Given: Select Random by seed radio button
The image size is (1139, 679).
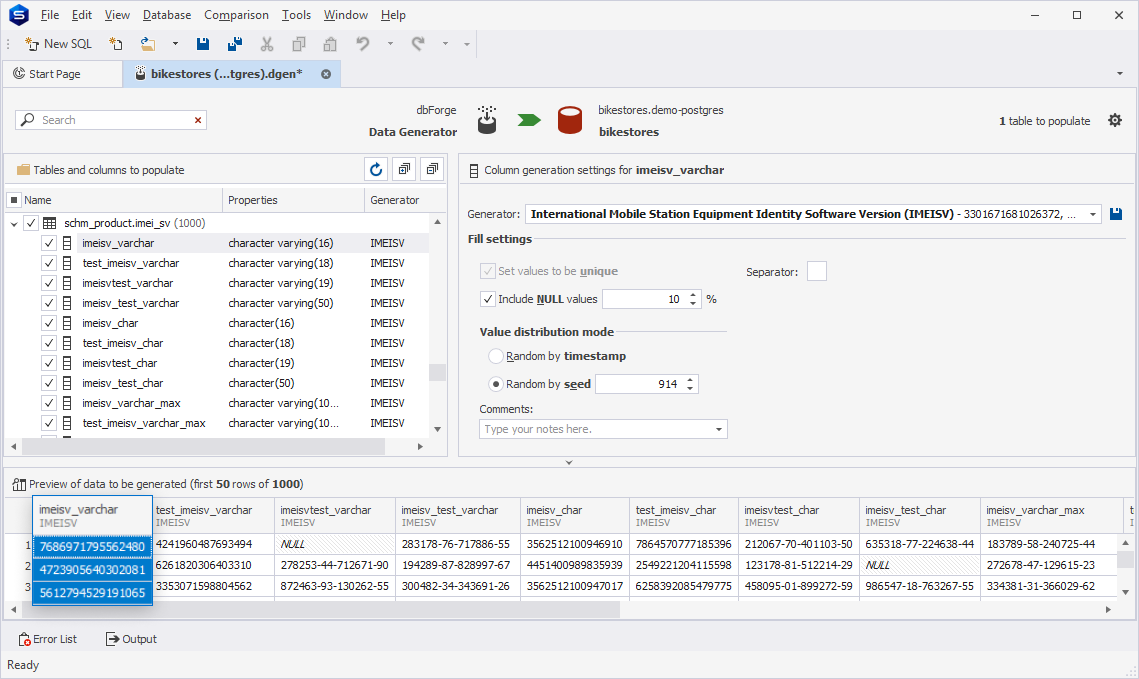Looking at the screenshot, I should pos(496,384).
